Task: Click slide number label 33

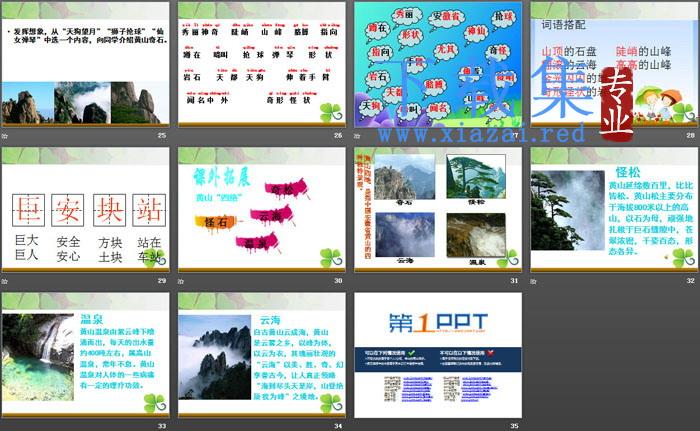Action: [162, 426]
